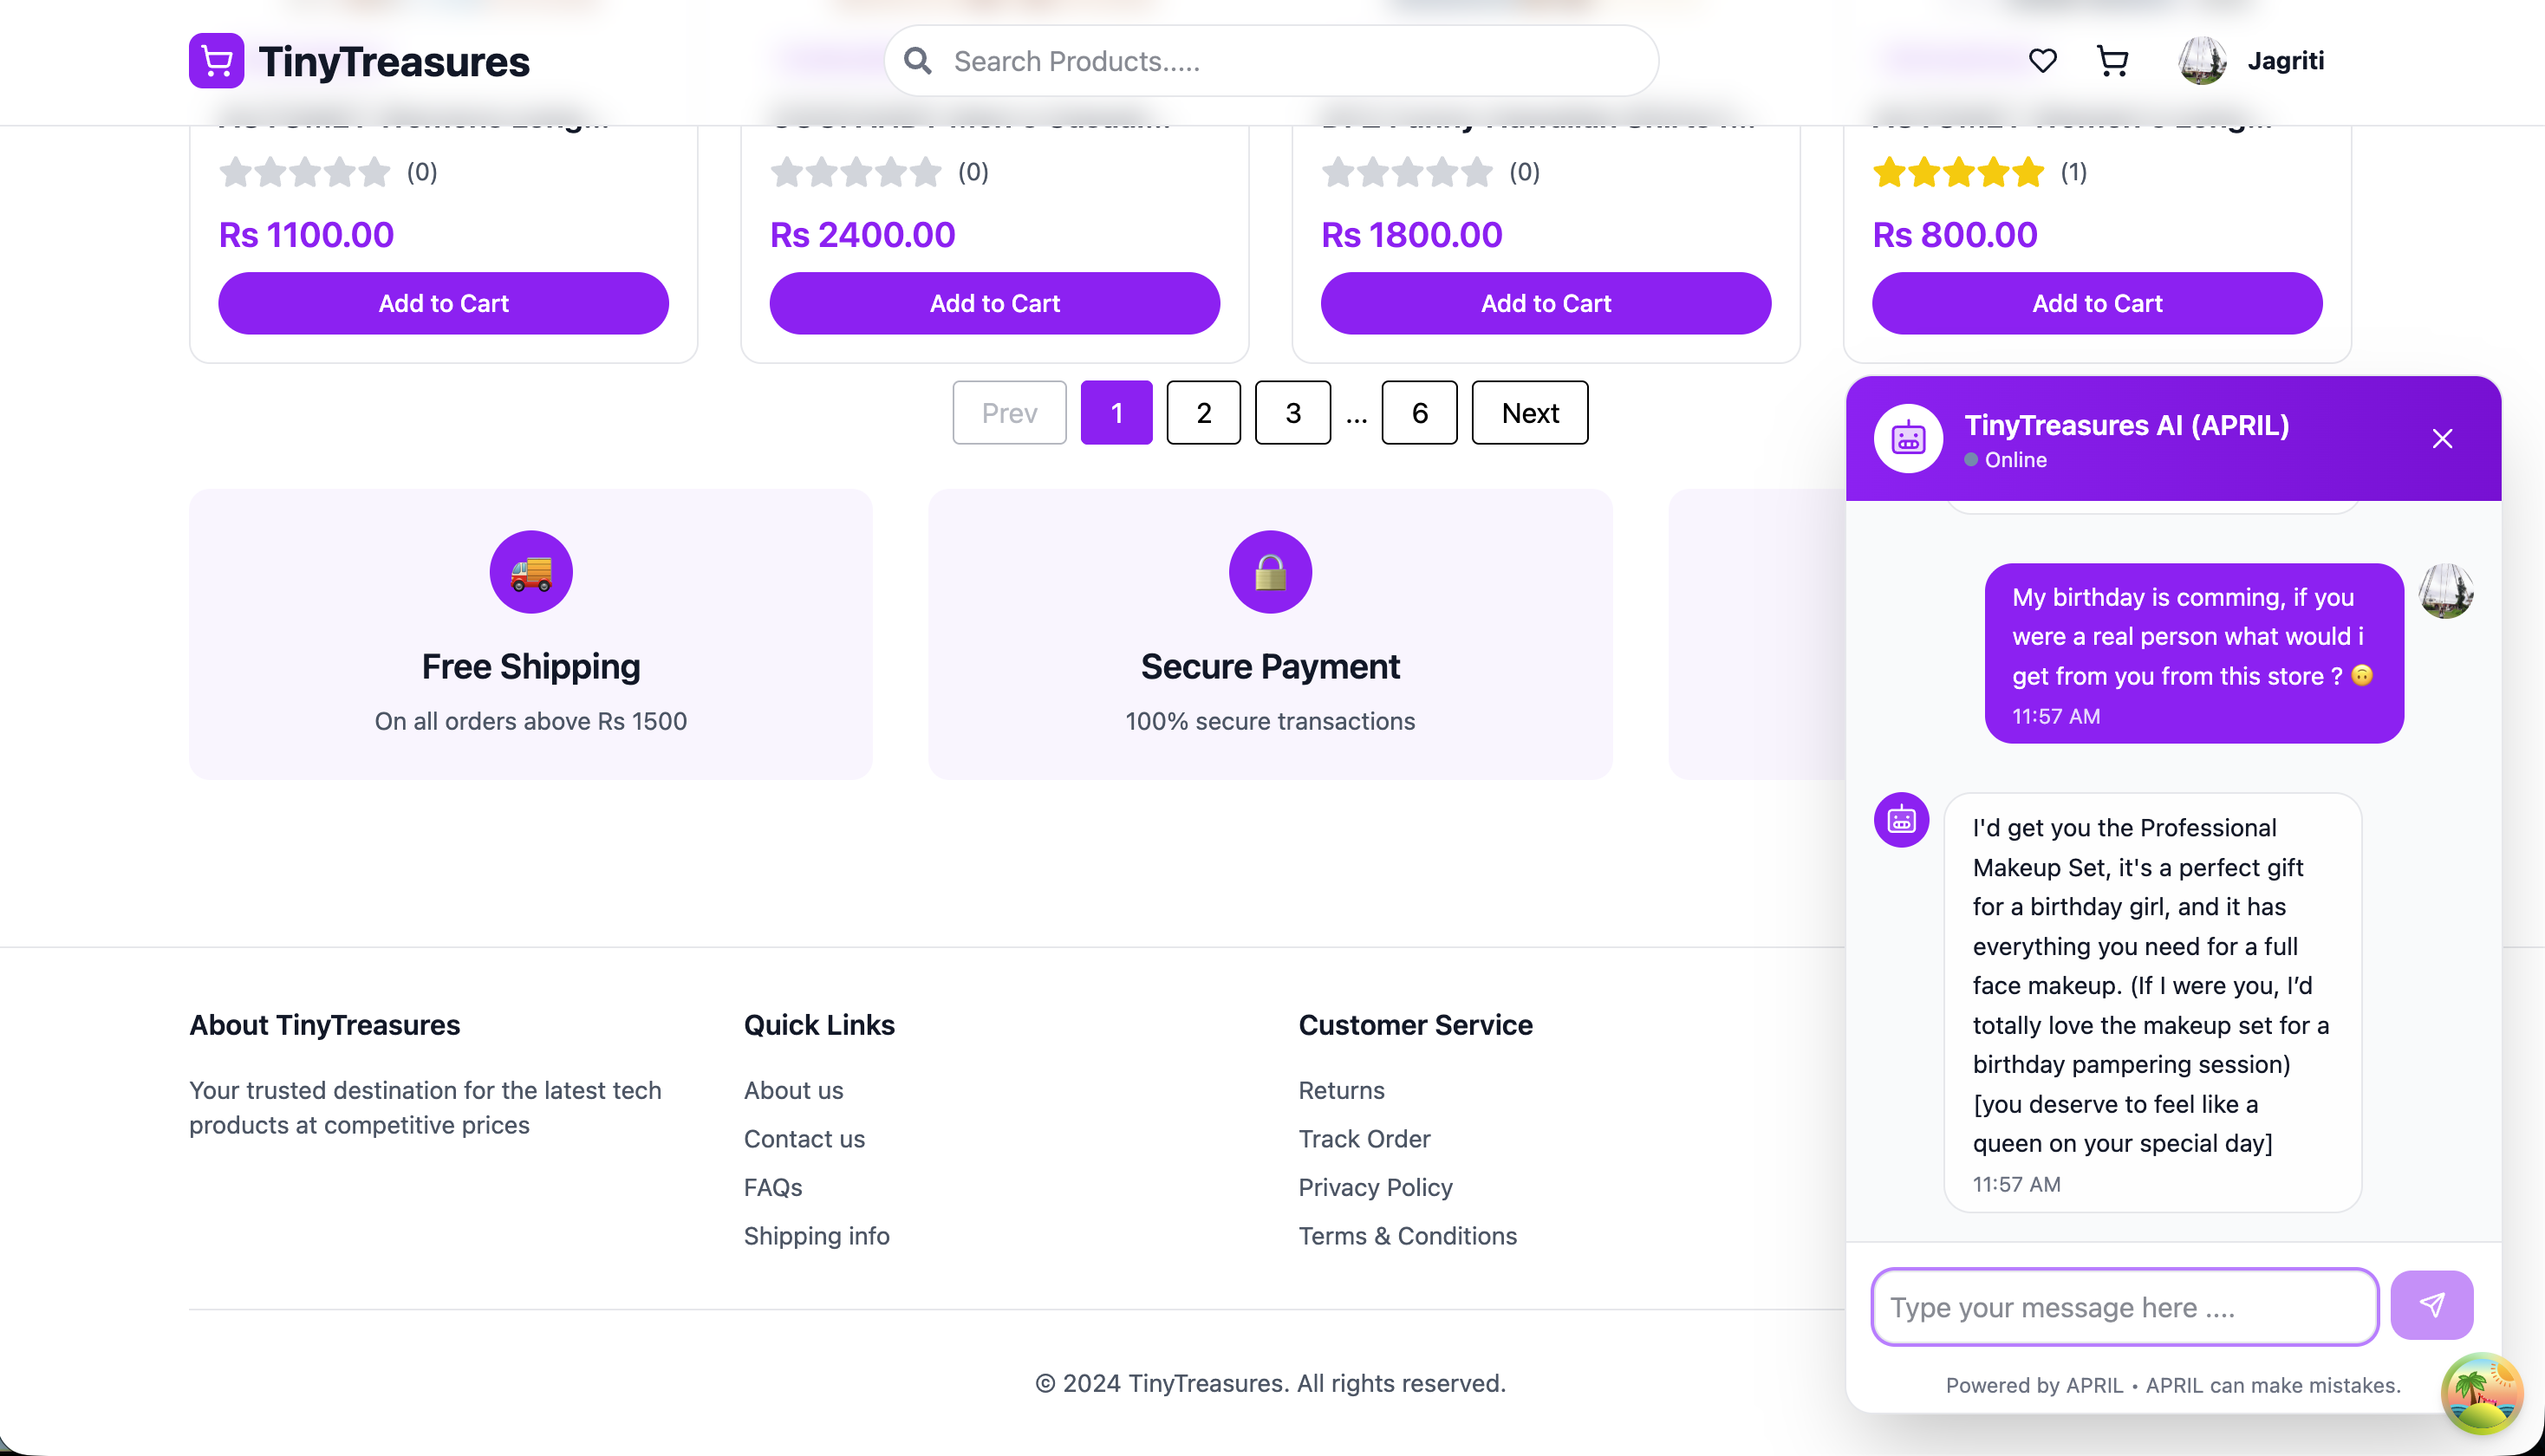The width and height of the screenshot is (2545, 1456).
Task: Click the Secure Payment lock icon
Action: [x=1270, y=572]
